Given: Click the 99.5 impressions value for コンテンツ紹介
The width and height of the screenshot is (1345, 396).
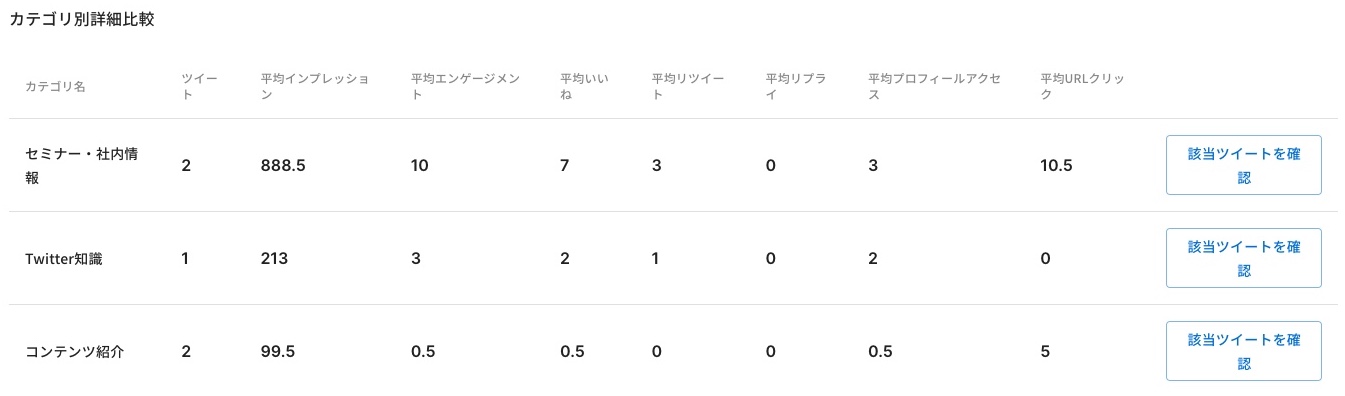Looking at the screenshot, I should coord(278,352).
